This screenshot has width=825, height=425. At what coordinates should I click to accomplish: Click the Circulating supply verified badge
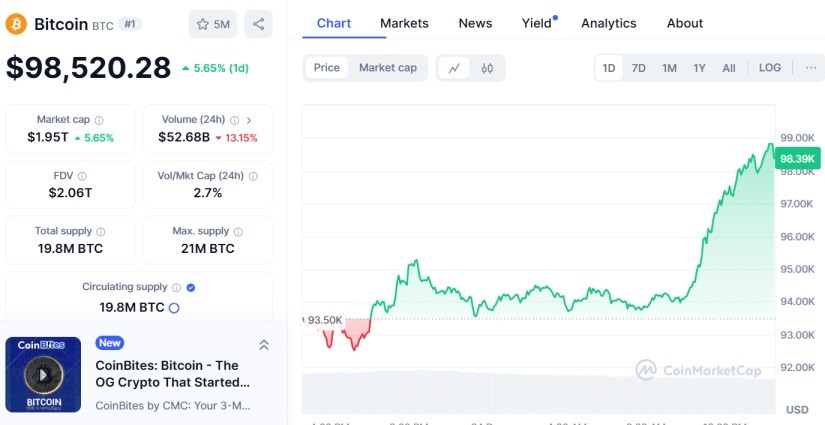coord(191,287)
